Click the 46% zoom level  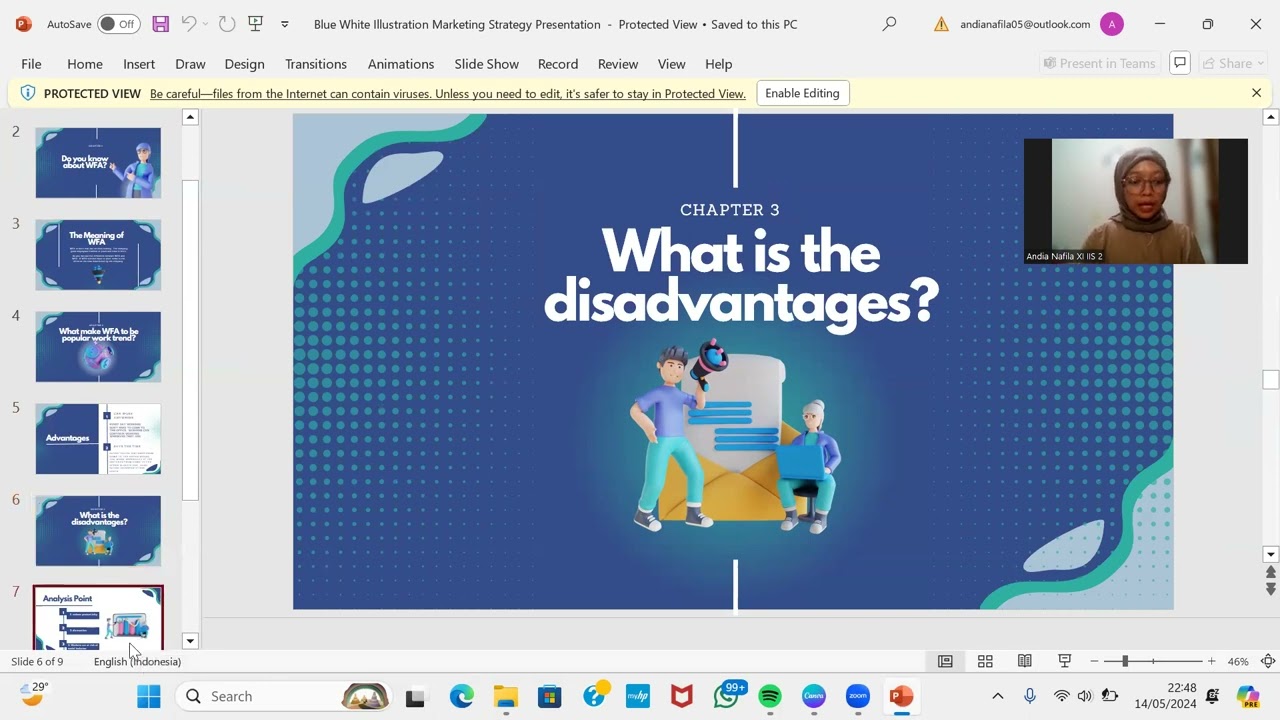point(1238,661)
